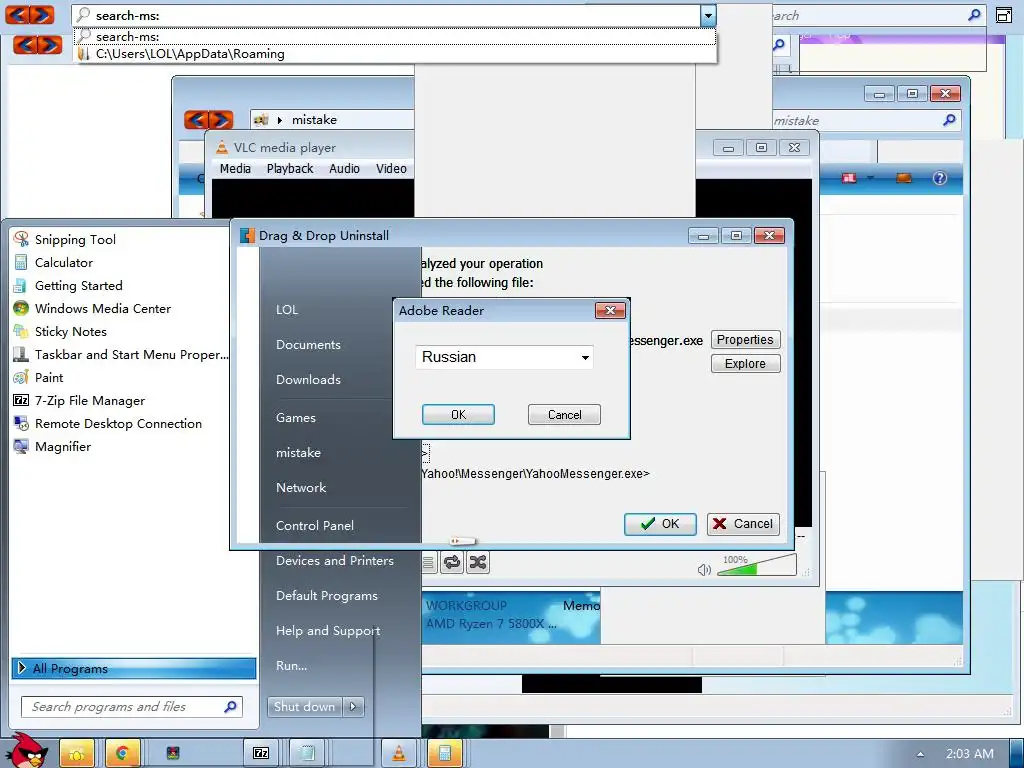1024x768 pixels.
Task: Open VLC Playback menu
Action: 290,168
